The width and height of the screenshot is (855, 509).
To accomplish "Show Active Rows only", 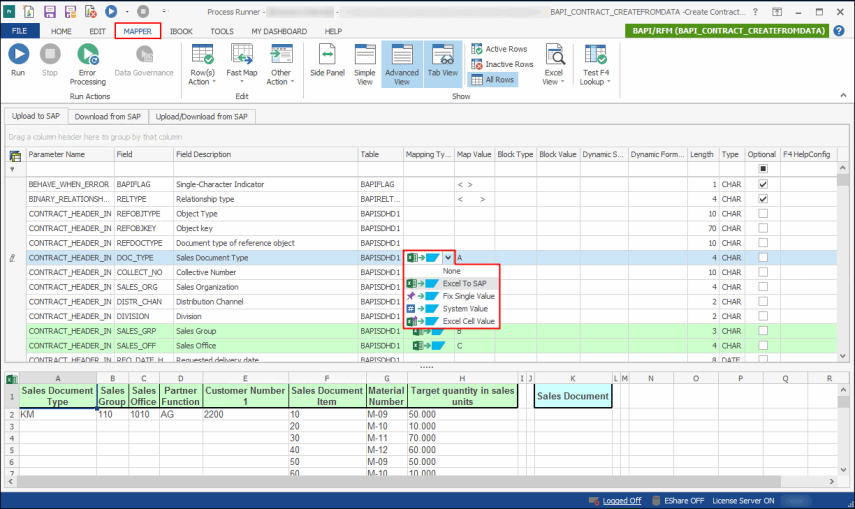I will click(499, 49).
